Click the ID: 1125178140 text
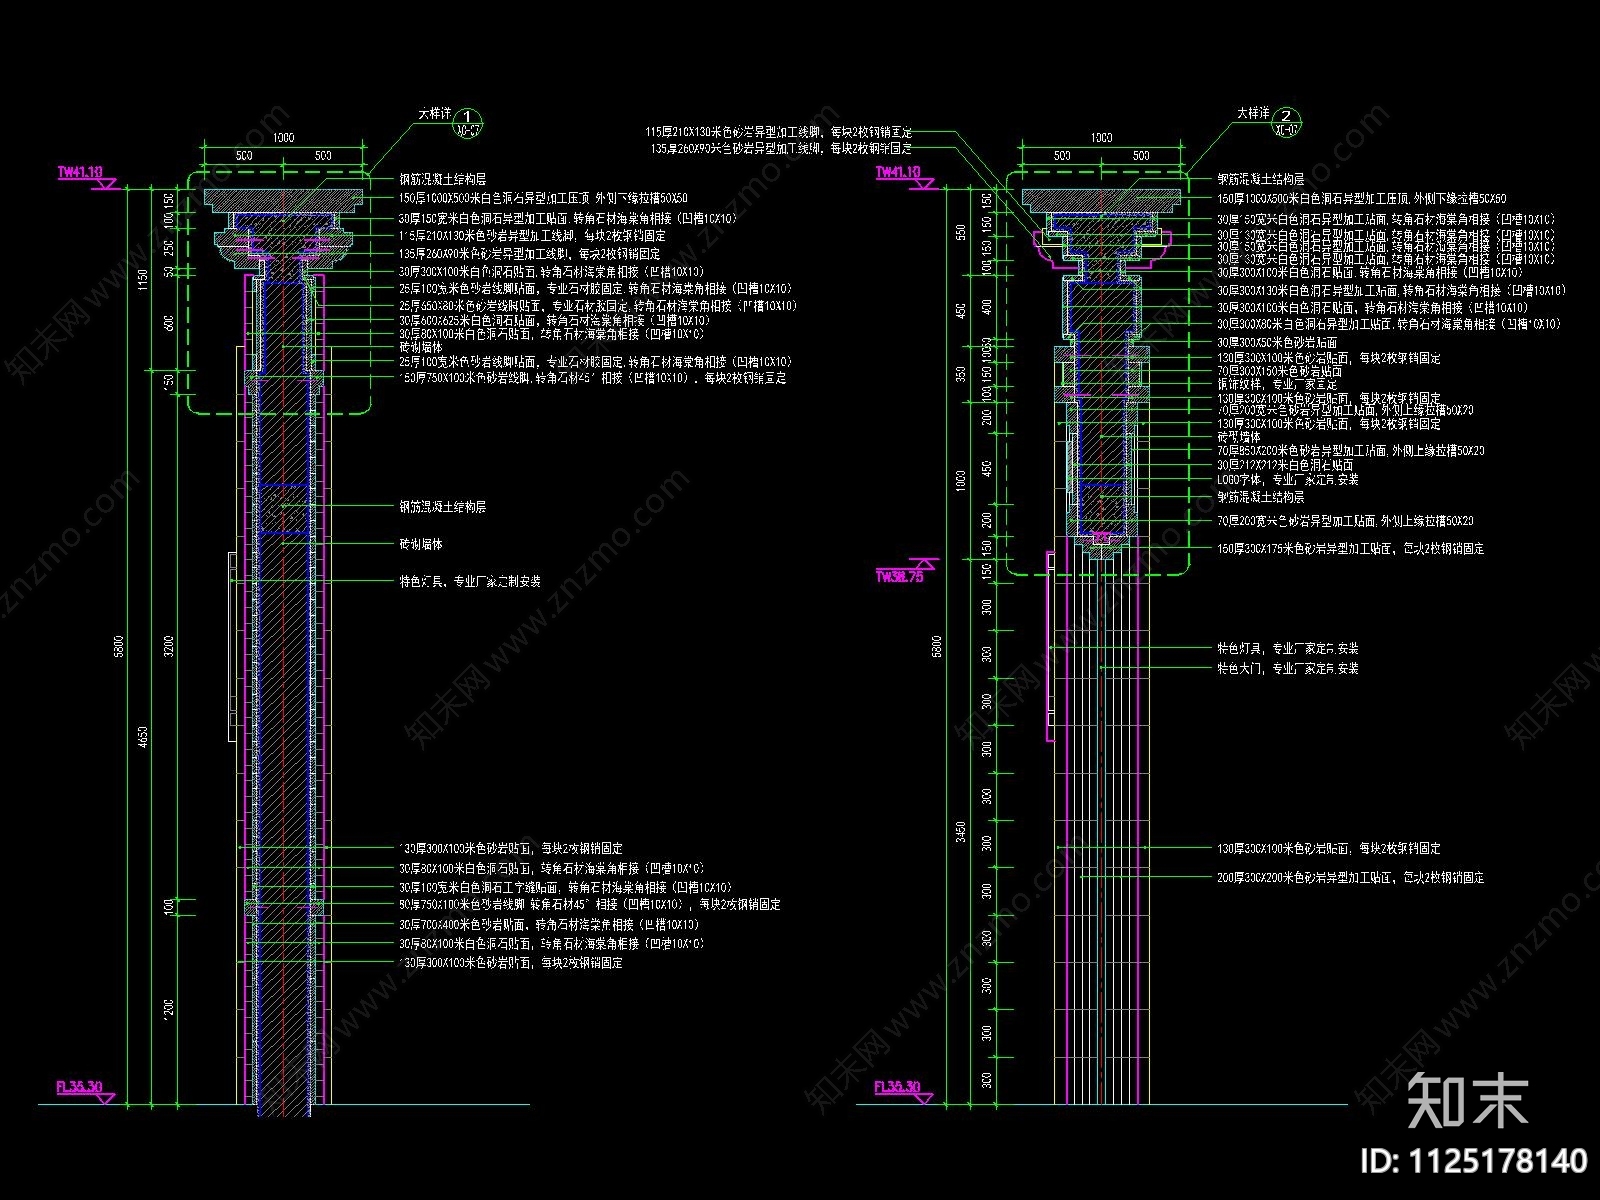This screenshot has width=1600, height=1200. [1475, 1160]
